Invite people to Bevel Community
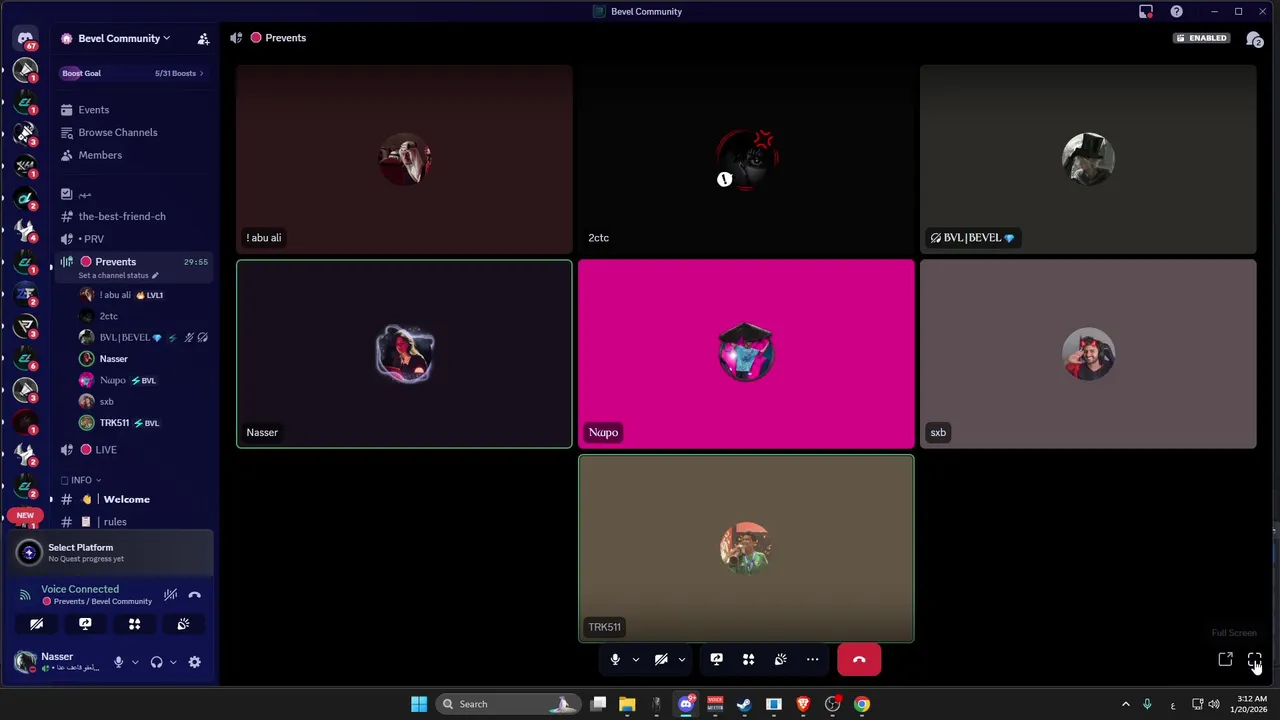The height and width of the screenshot is (720, 1280). point(203,39)
